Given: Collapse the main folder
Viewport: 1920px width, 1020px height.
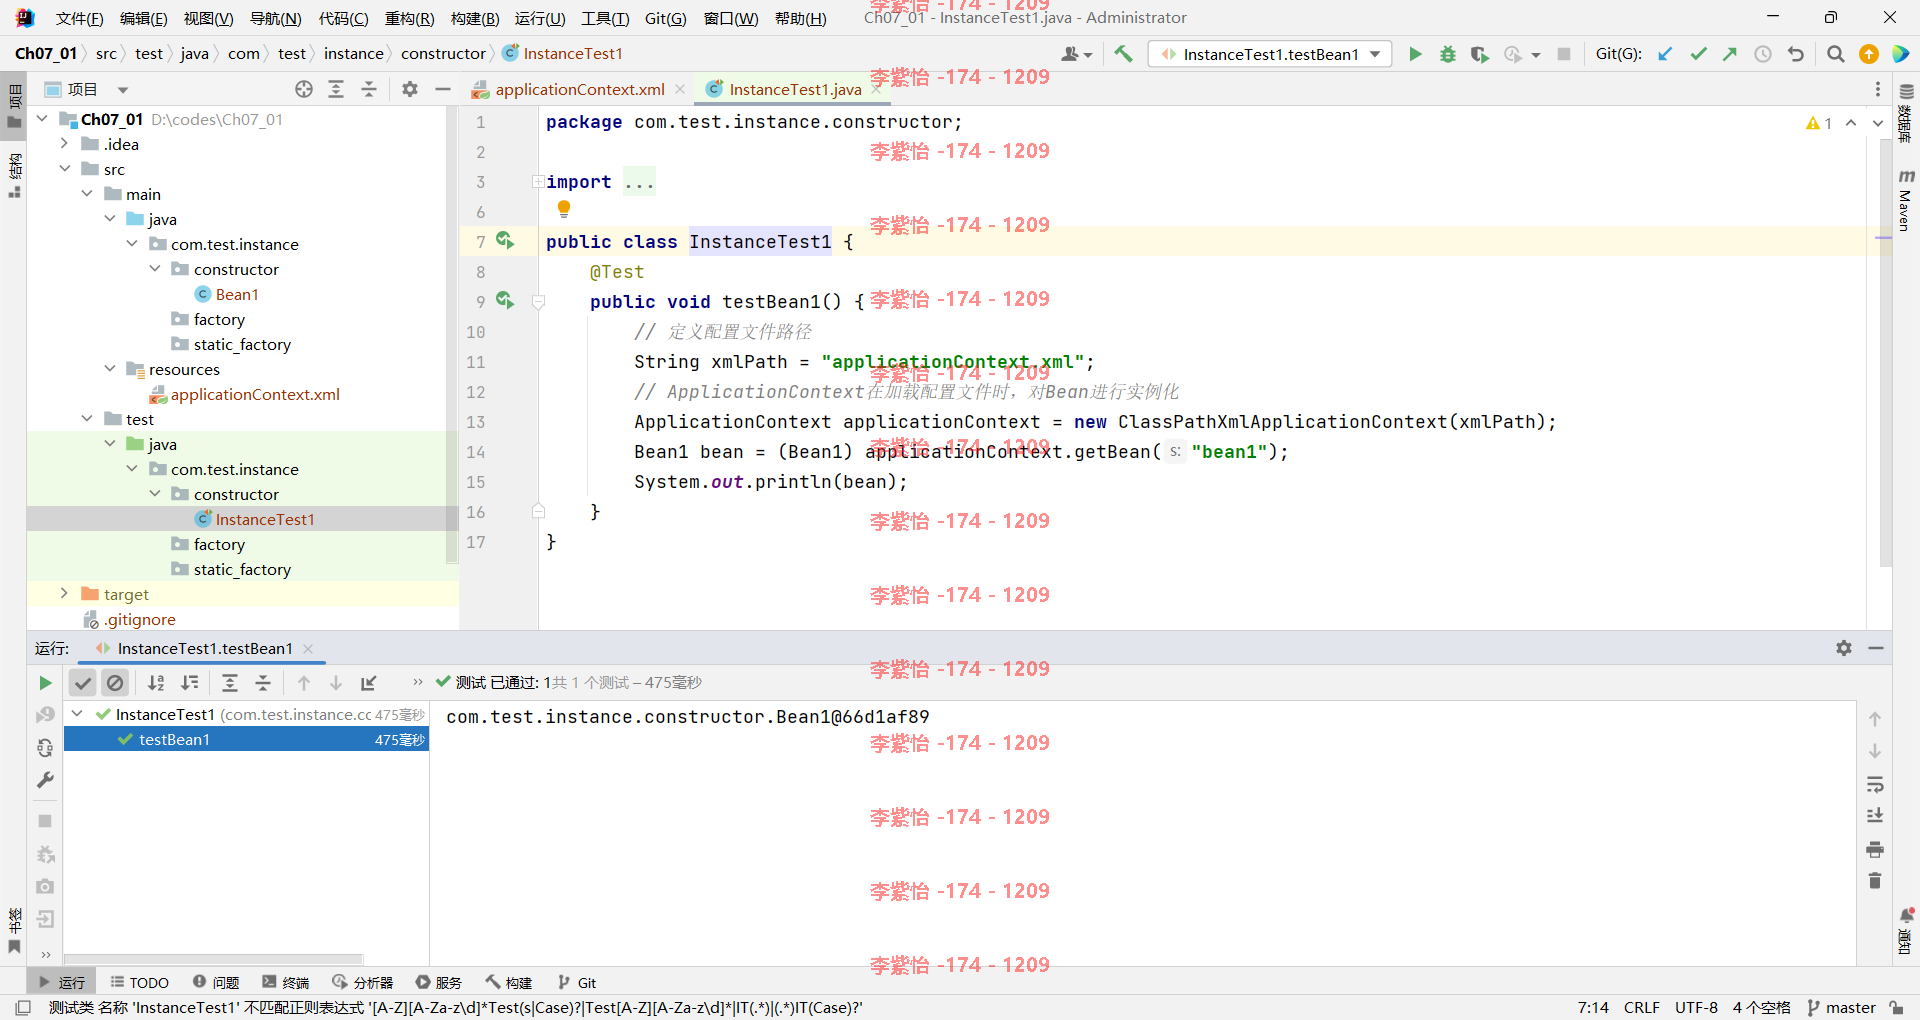Looking at the screenshot, I should pyautogui.click(x=87, y=194).
